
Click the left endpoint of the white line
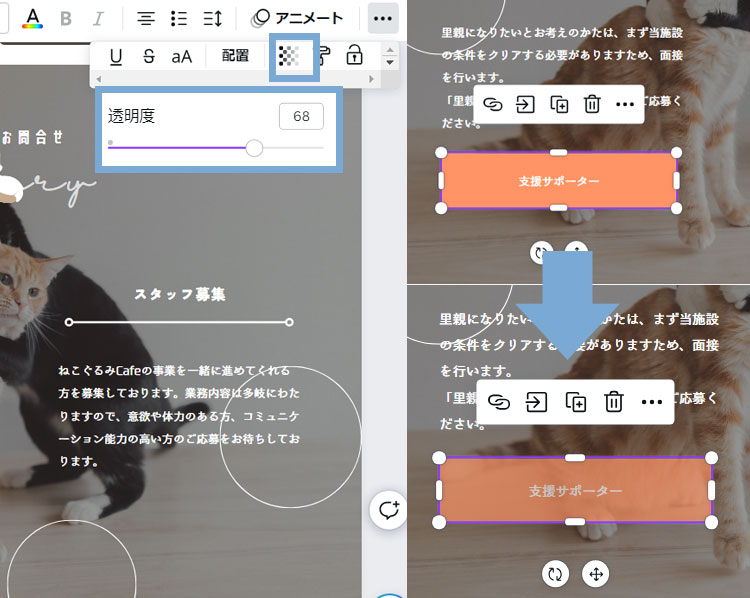(x=69, y=322)
